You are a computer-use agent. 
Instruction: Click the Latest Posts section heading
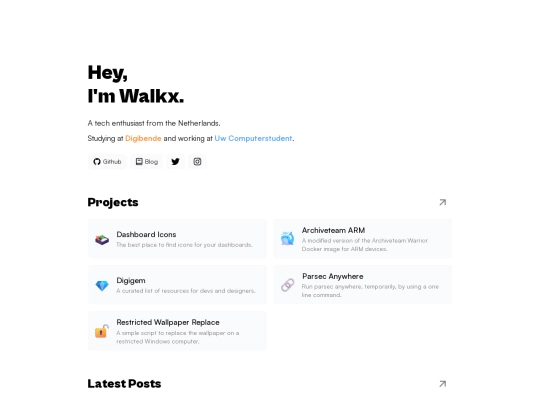(124, 384)
